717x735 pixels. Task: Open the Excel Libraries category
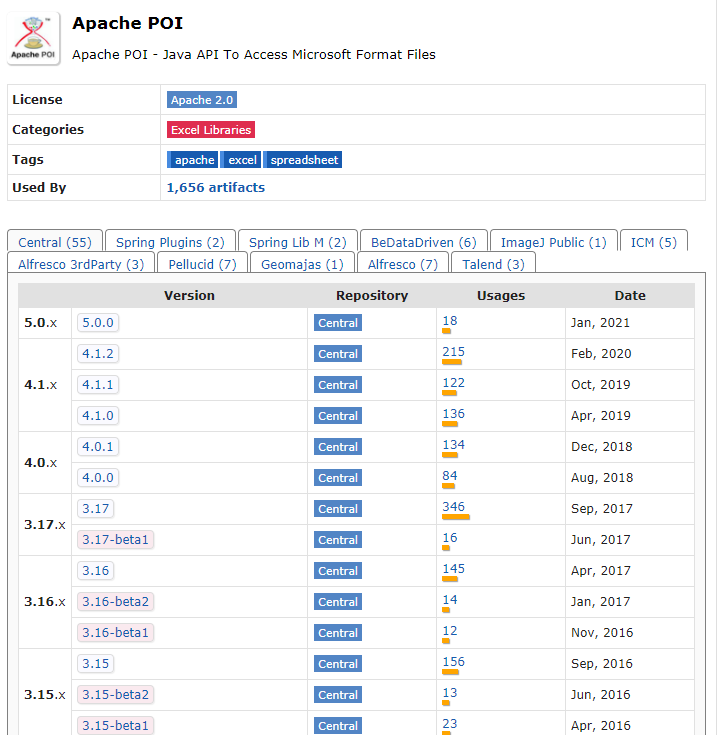[x=211, y=130]
